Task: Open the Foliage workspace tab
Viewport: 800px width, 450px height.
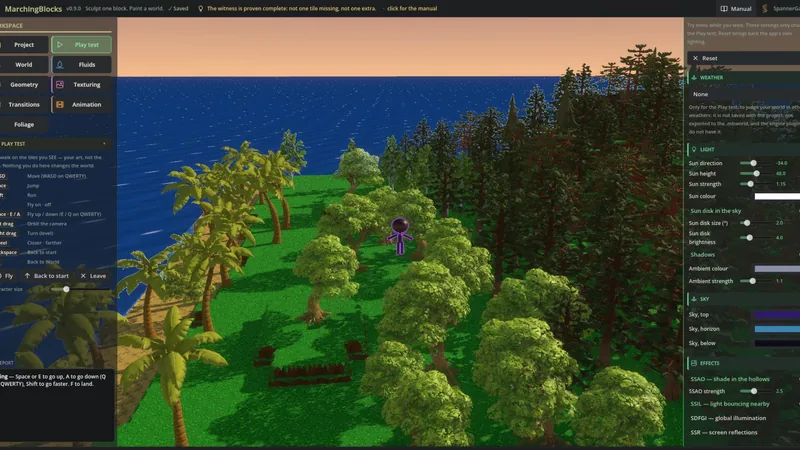Action: (x=23, y=124)
